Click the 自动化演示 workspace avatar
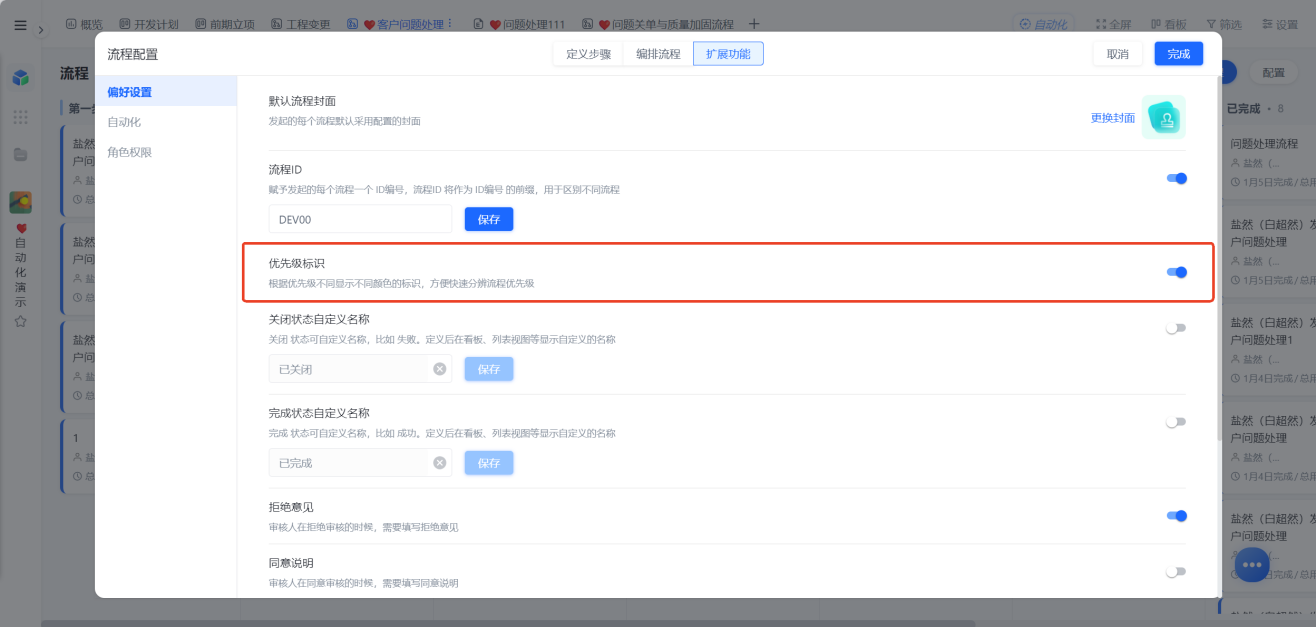Image resolution: width=1316 pixels, height=627 pixels. pyautogui.click(x=20, y=202)
